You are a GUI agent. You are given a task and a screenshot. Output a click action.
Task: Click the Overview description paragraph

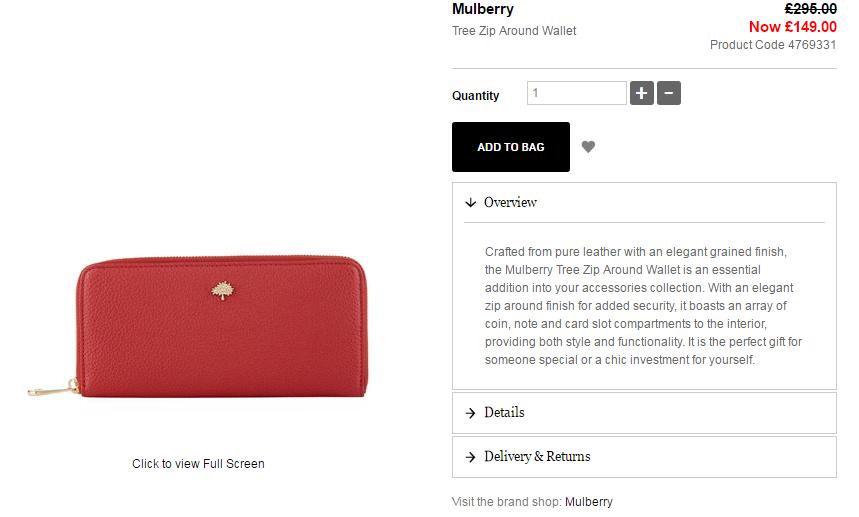tap(643, 306)
